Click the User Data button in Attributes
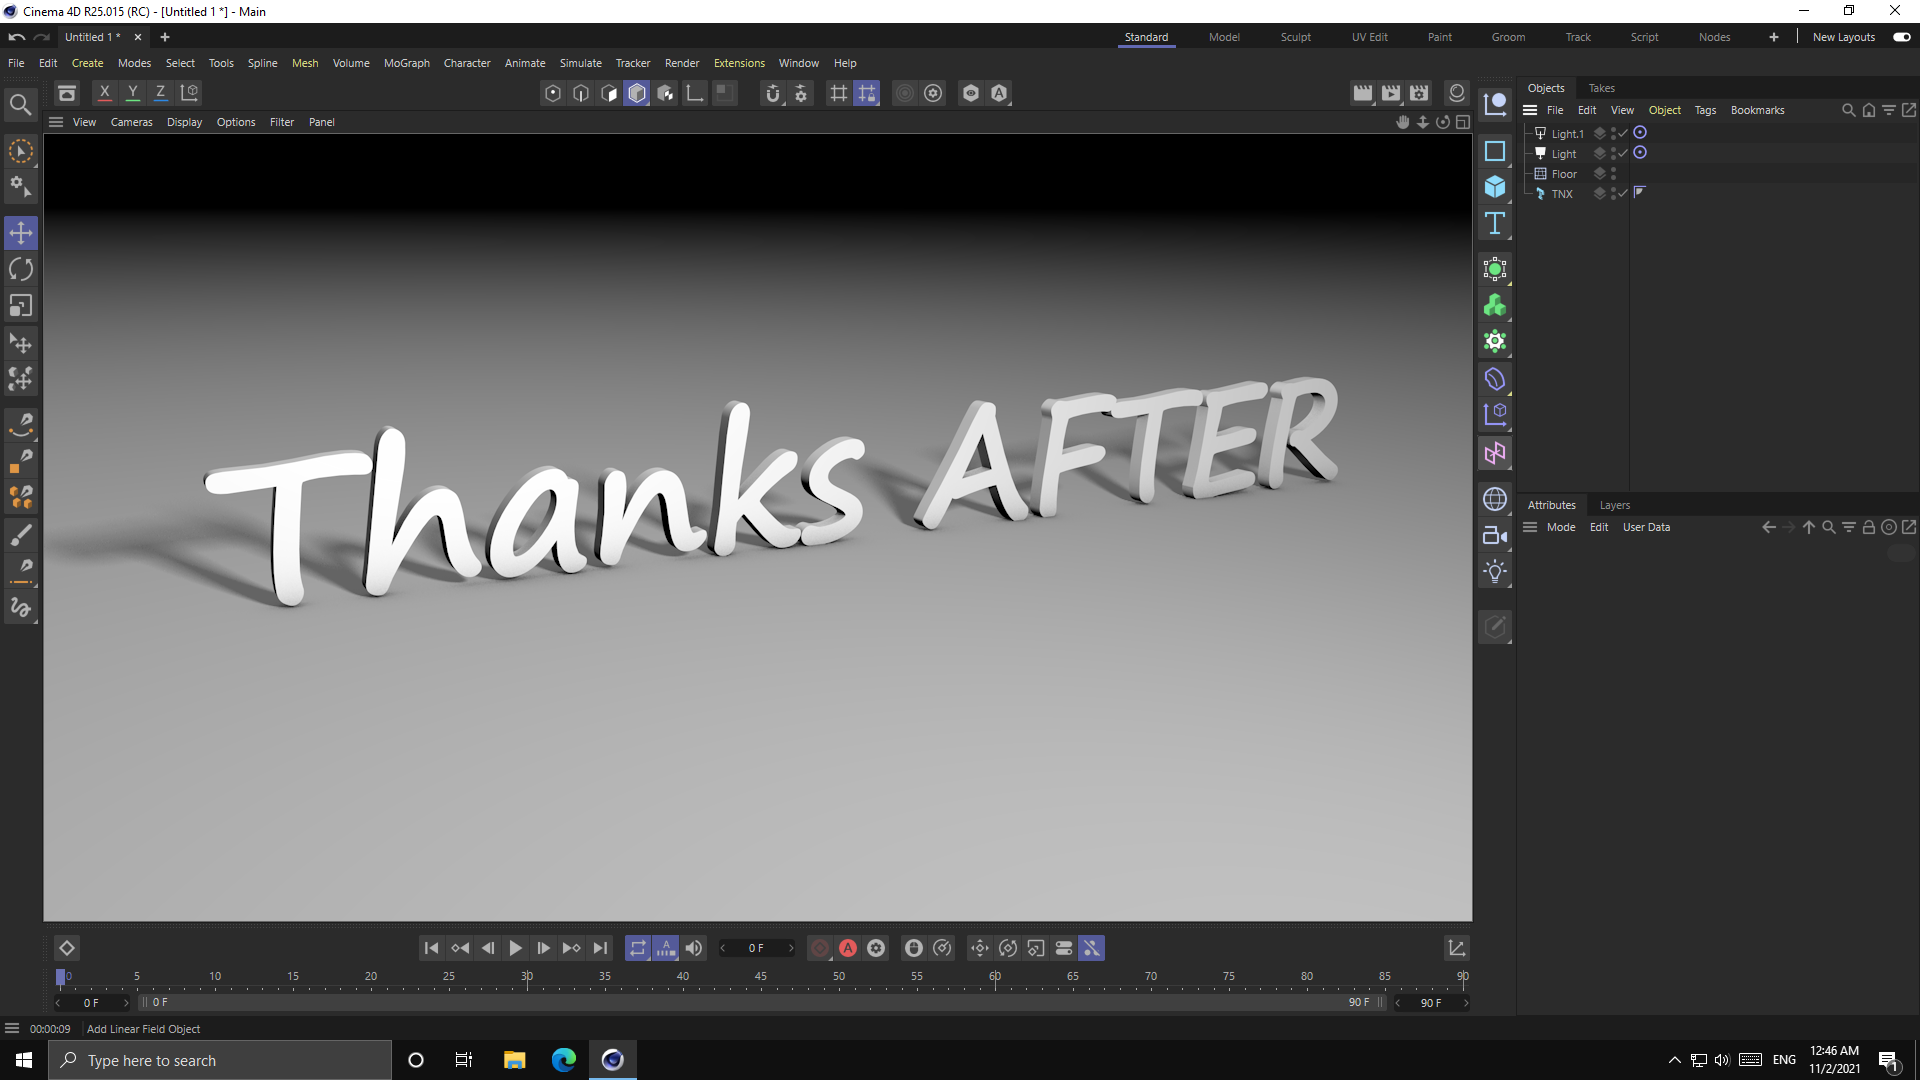This screenshot has height=1080, width=1920. [x=1646, y=526]
